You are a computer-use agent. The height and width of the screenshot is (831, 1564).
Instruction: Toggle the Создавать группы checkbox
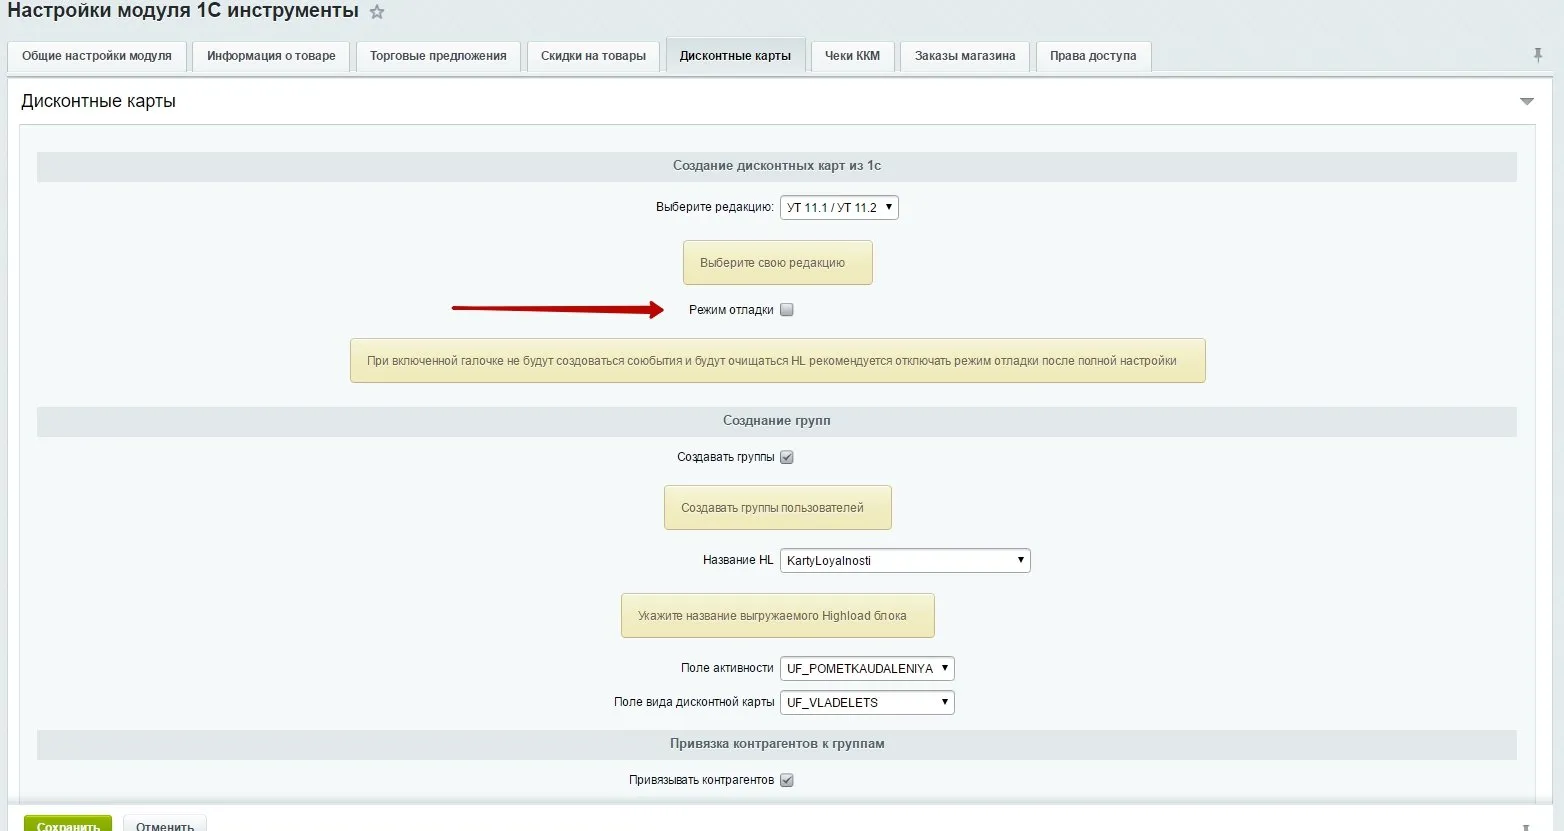tap(787, 457)
